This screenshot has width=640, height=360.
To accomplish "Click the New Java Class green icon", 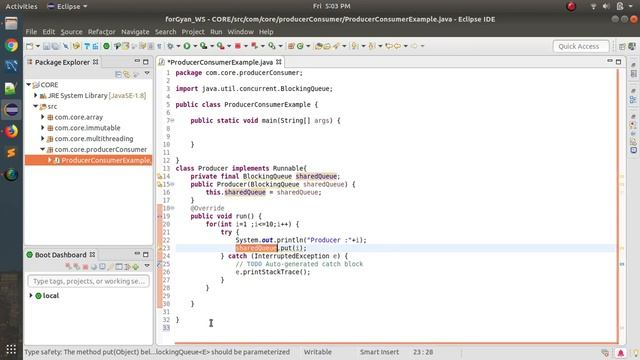I will (300, 46).
